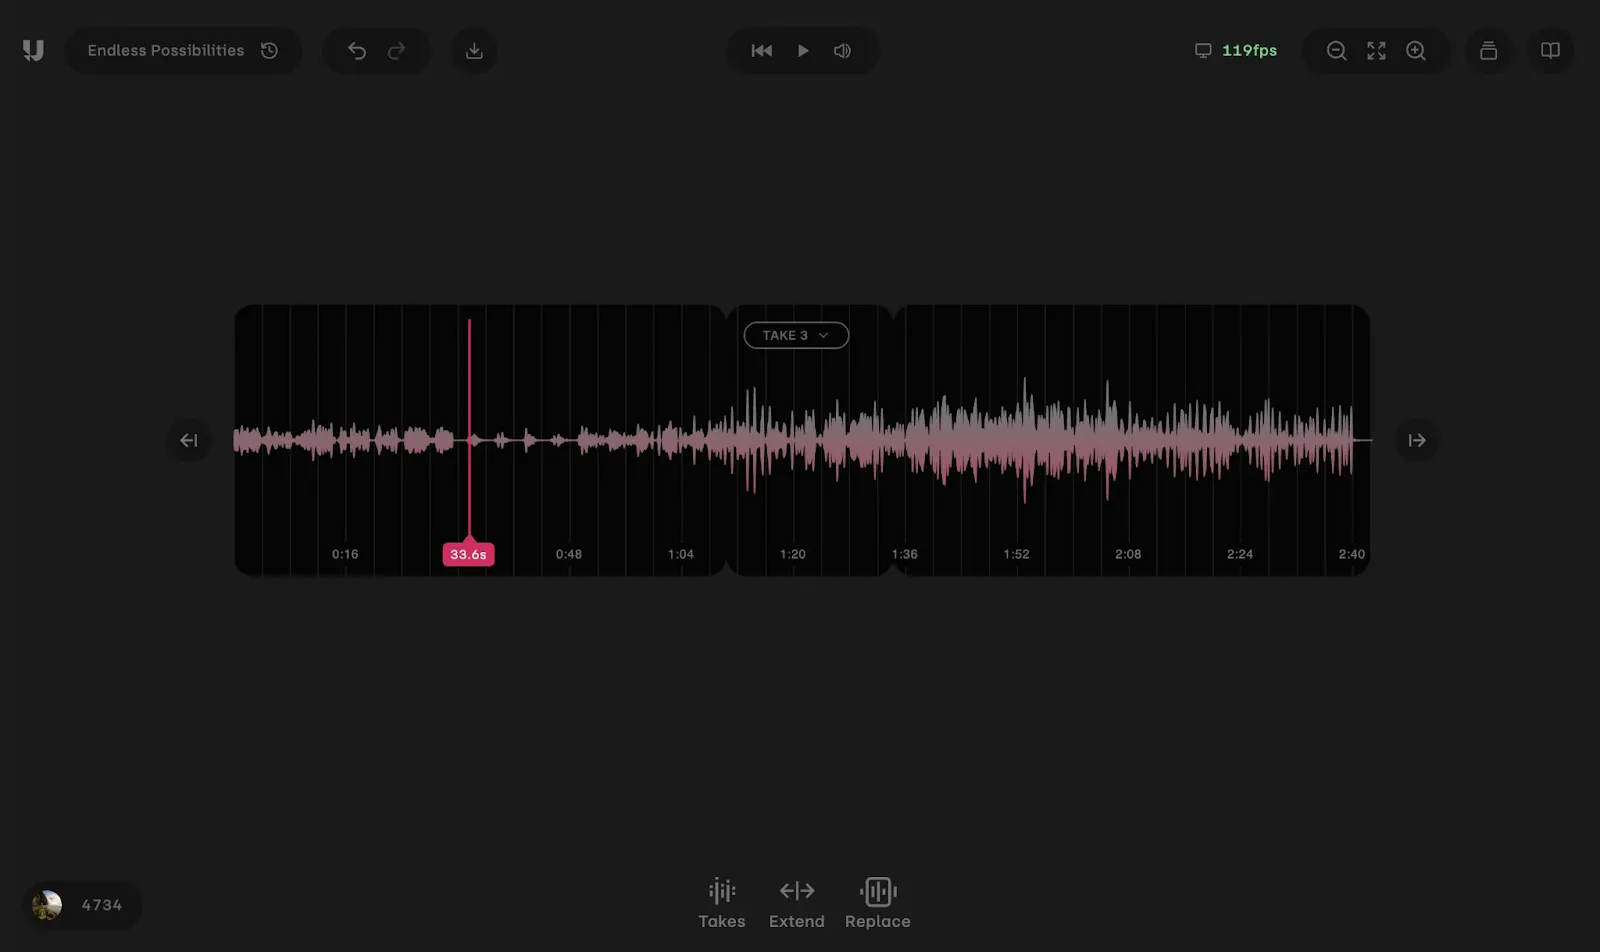Zoom out of the waveform
1600x952 pixels.
coord(1336,50)
